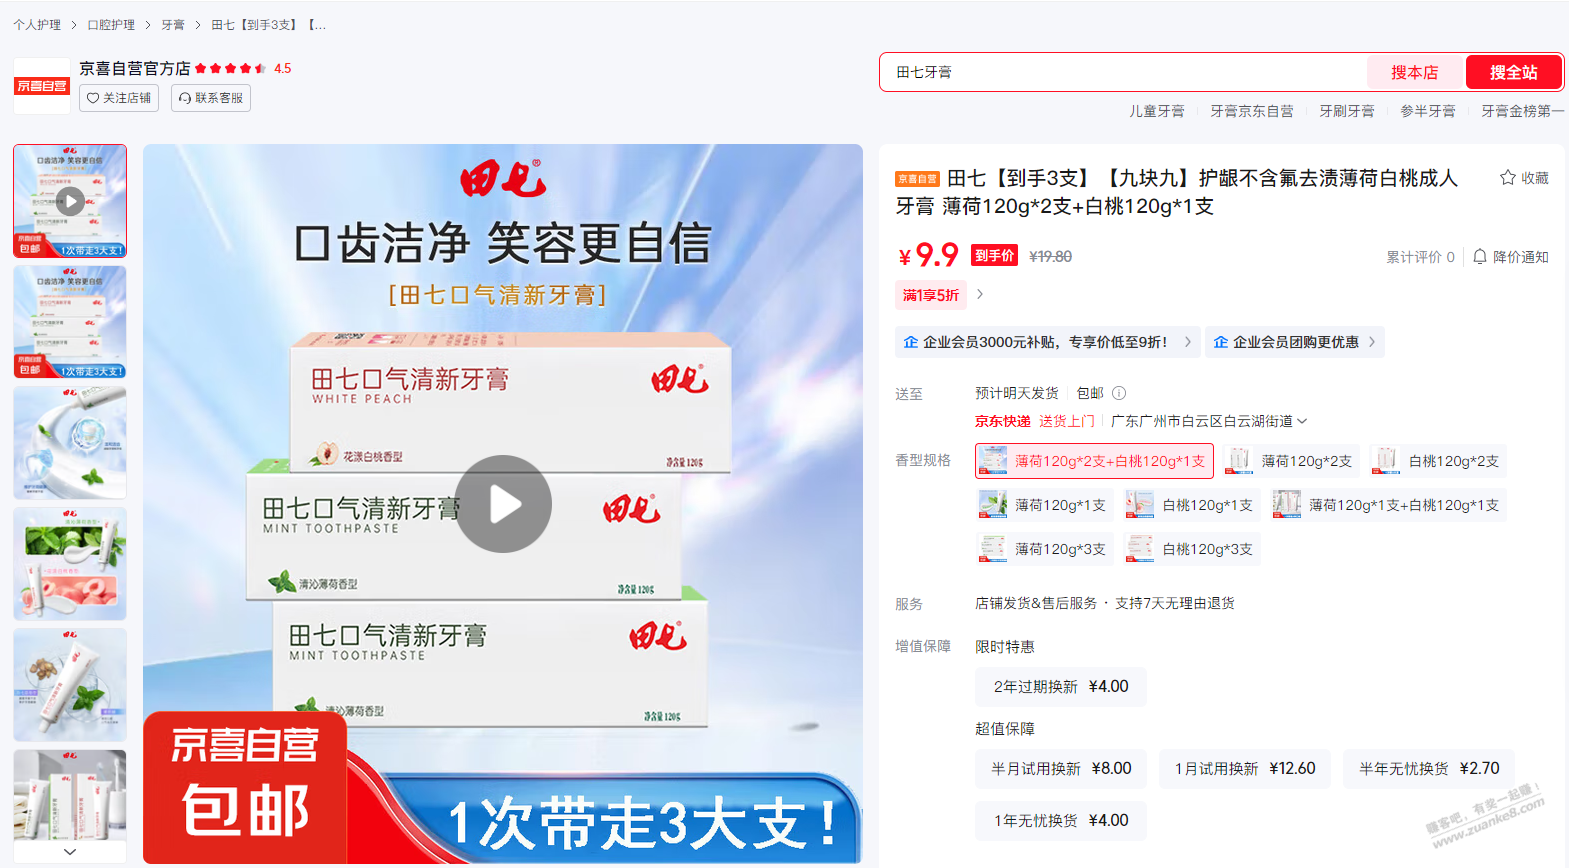Click the 搜全站 search all button
Screen dimensions: 1569x868
(x=1513, y=72)
